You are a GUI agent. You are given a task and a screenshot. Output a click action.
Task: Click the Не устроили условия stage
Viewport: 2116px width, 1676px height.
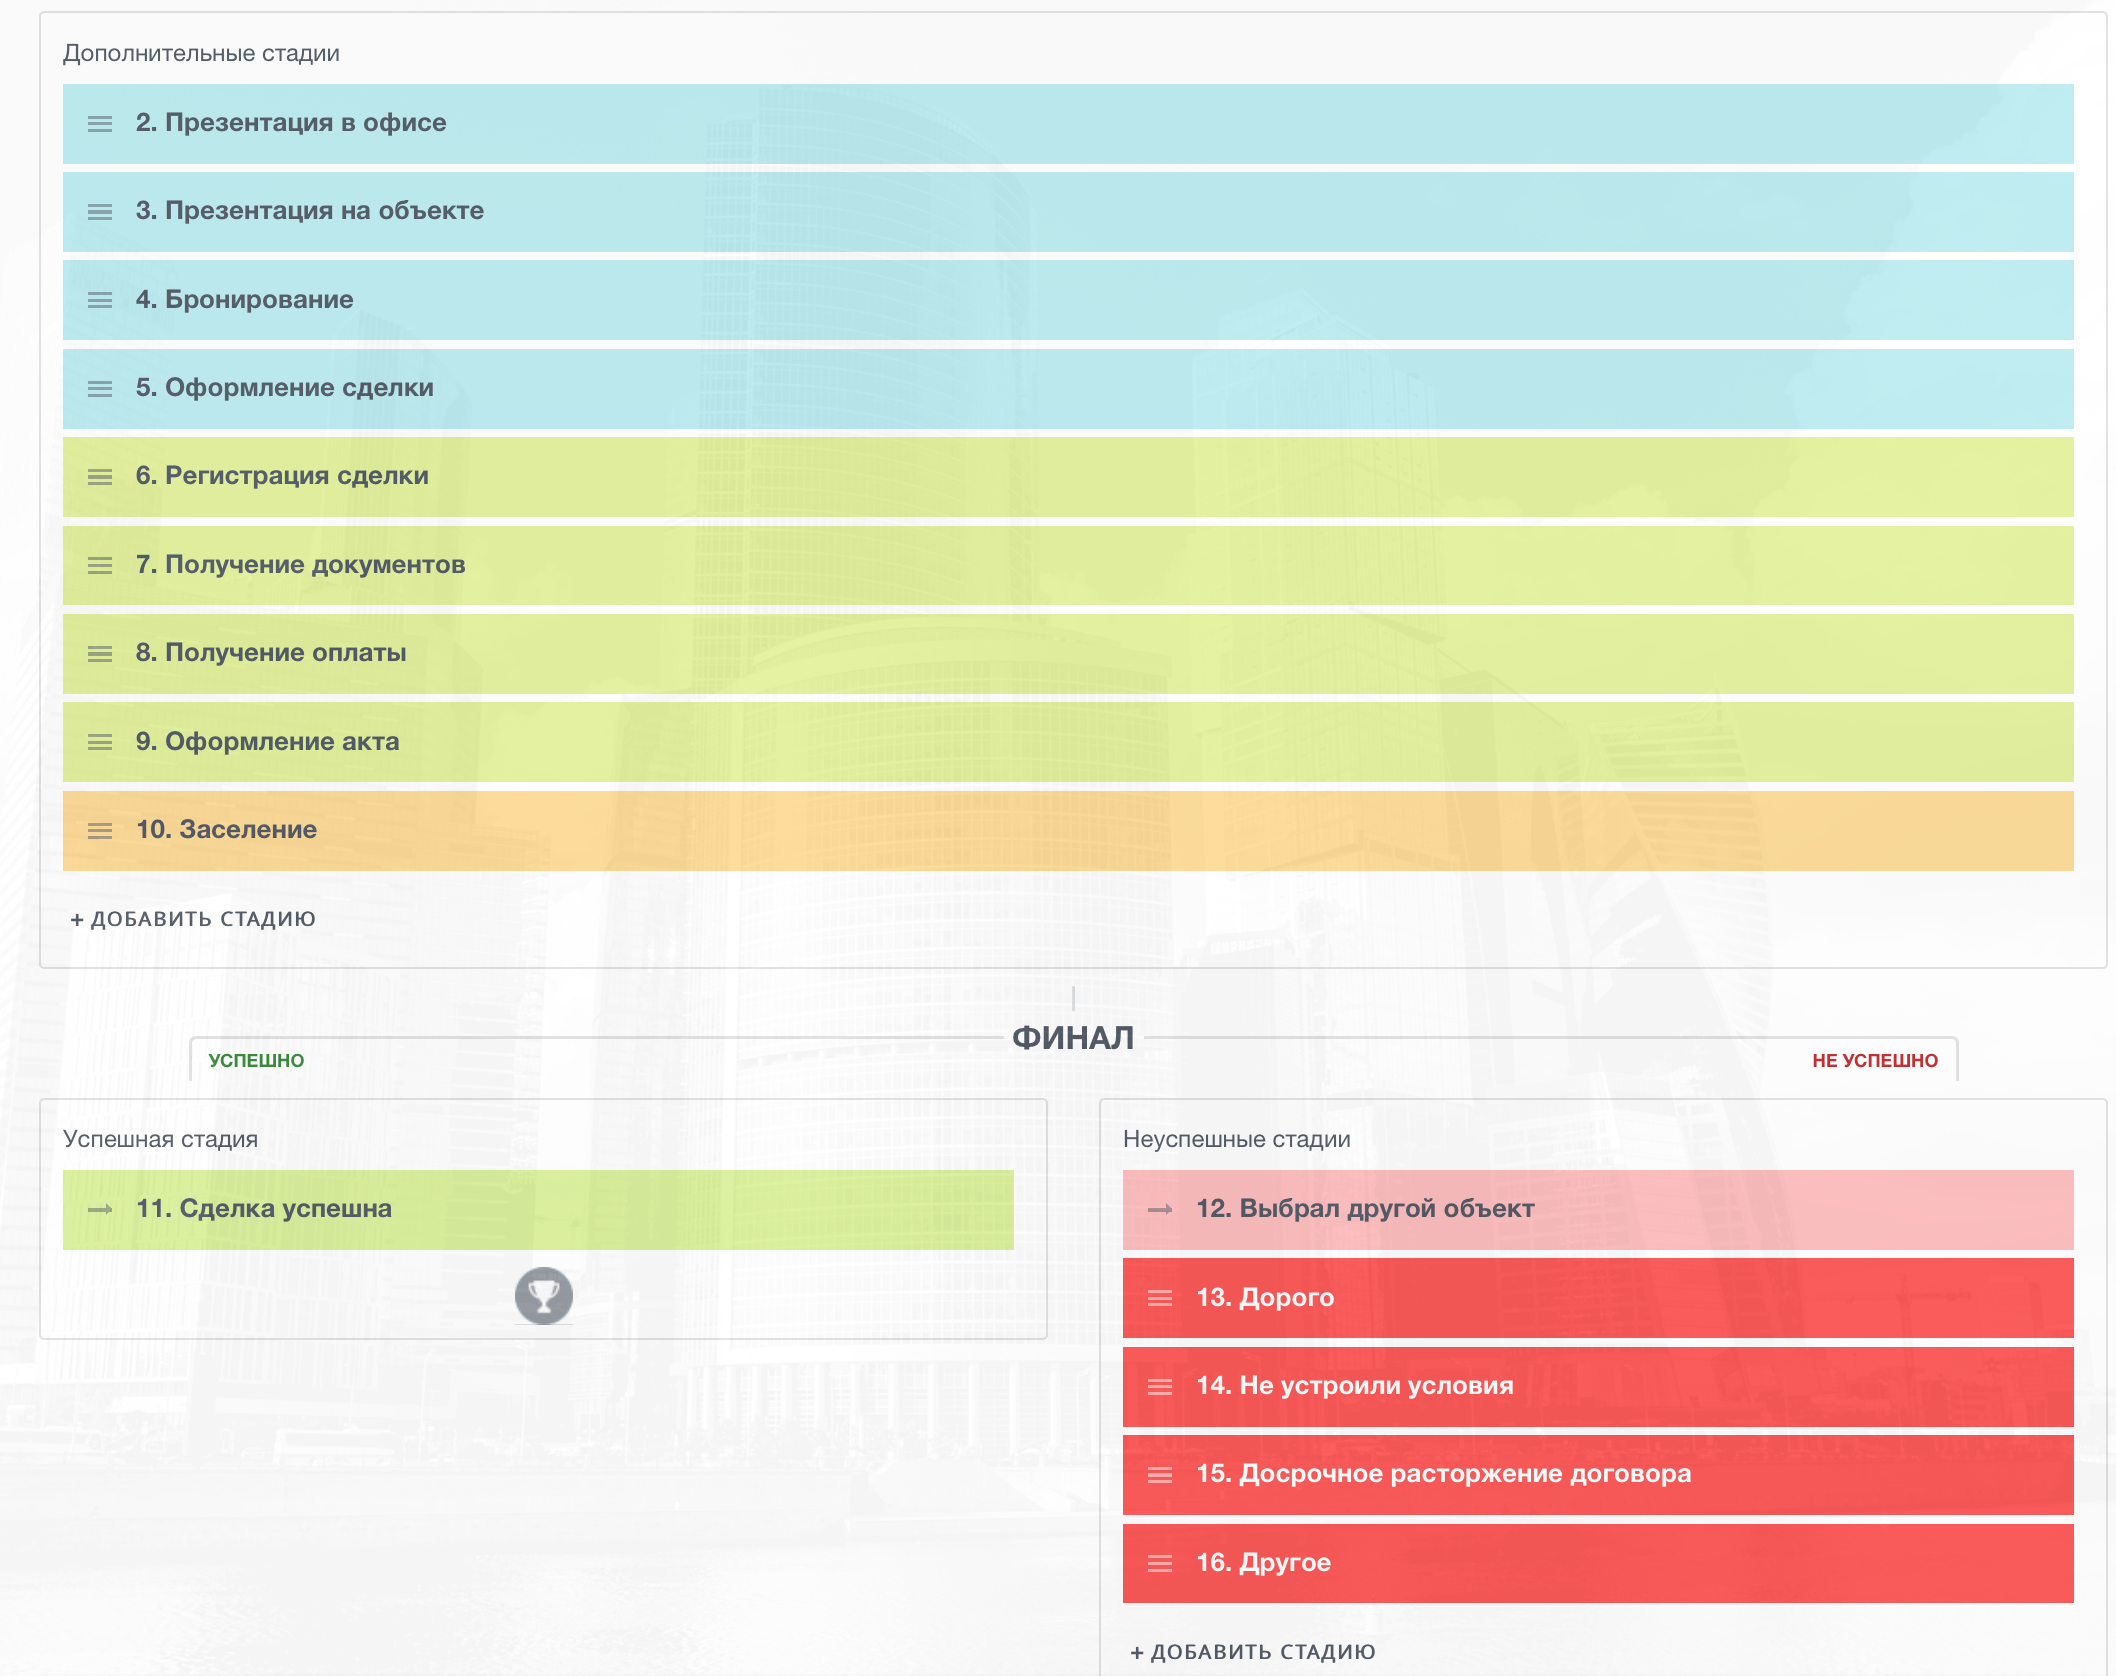point(1354,1386)
